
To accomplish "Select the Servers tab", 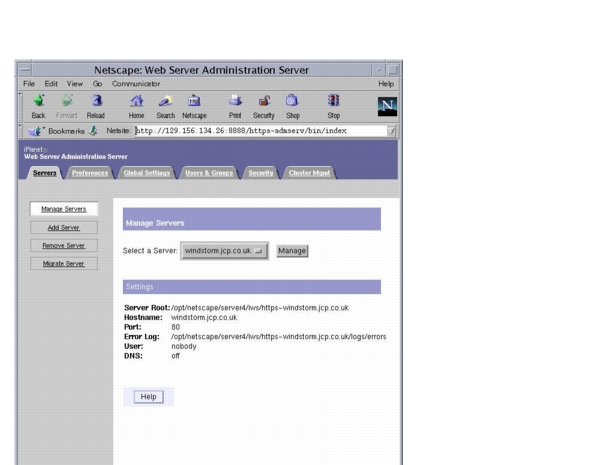I will [44, 173].
